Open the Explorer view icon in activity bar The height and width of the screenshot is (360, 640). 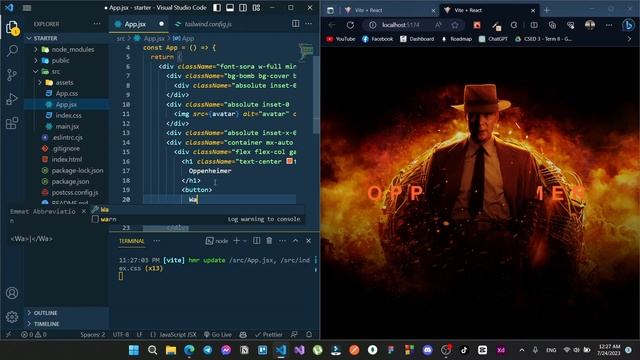[12, 28]
